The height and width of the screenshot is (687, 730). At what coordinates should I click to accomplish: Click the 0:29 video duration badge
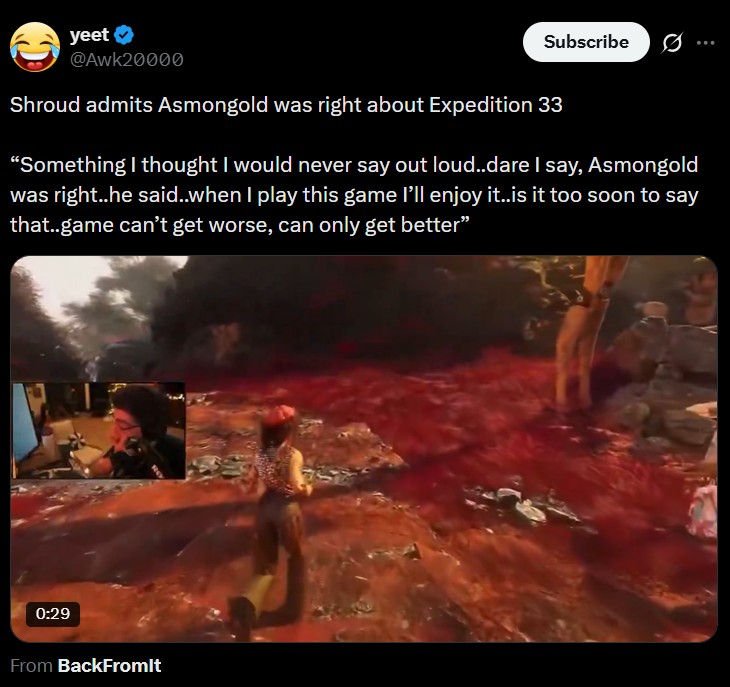[52, 613]
